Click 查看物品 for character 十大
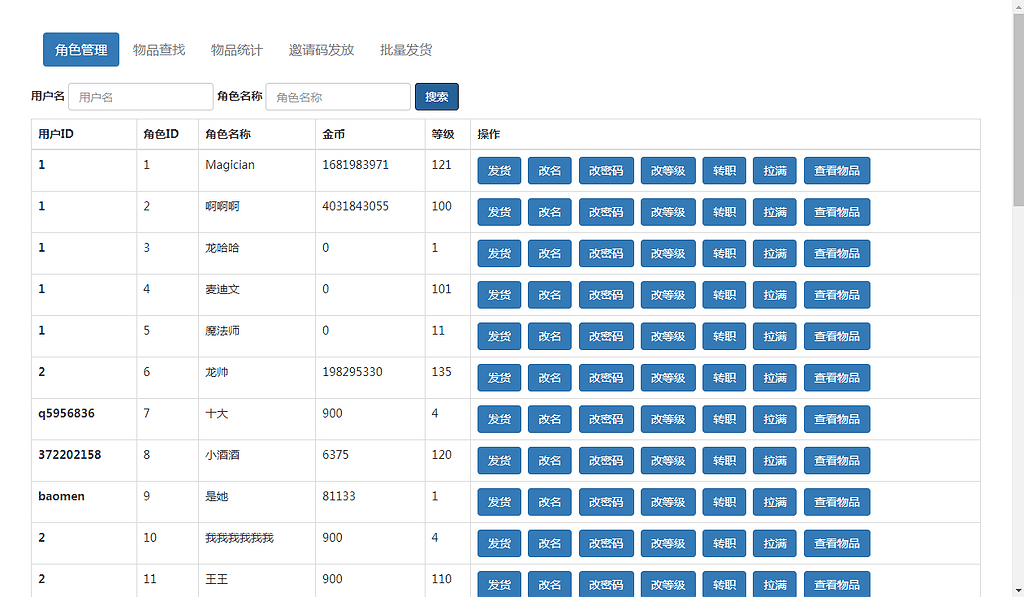The width and height of the screenshot is (1024, 597). coord(837,420)
